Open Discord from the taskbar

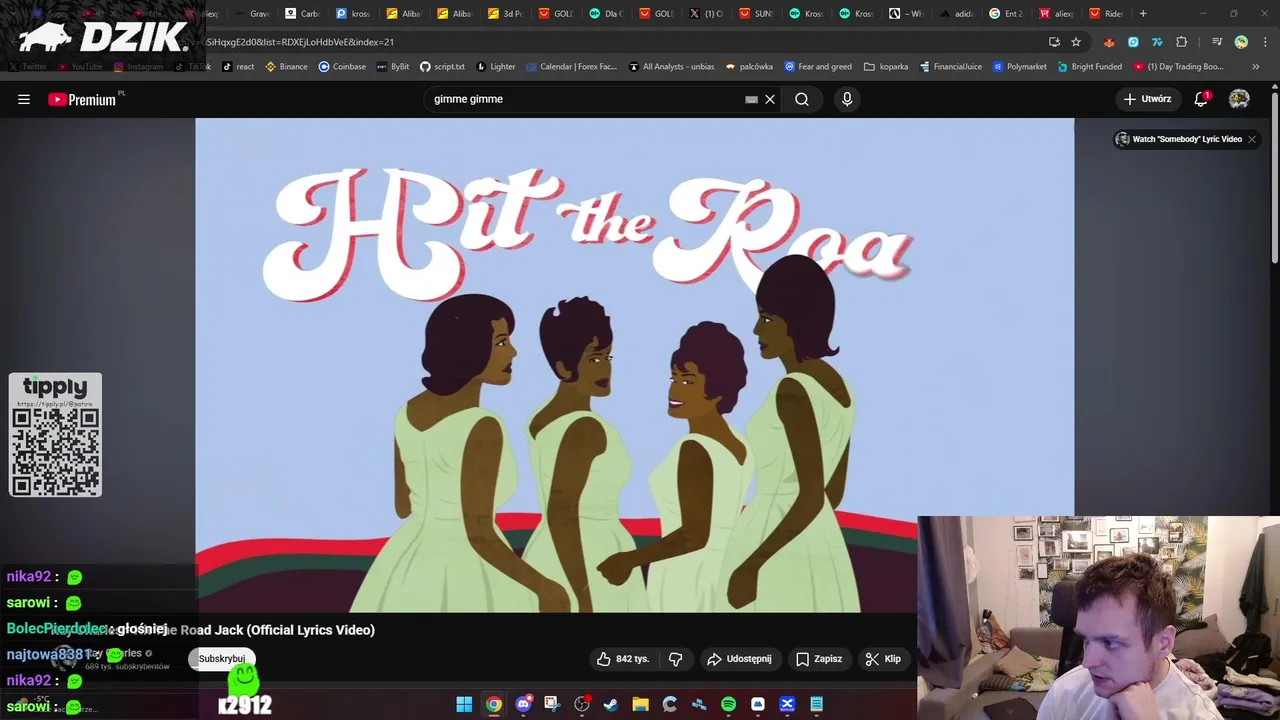523,704
